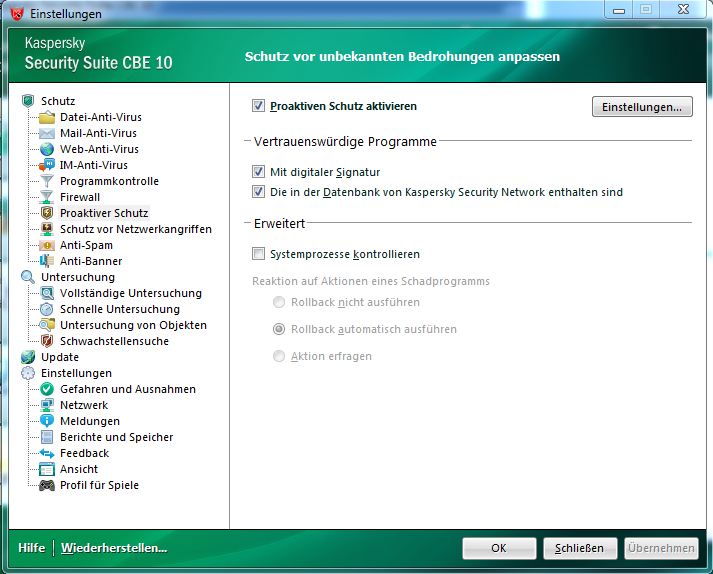This screenshot has width=713, height=574.
Task: Click the Schwachstellensuche icon
Action: coord(47,341)
